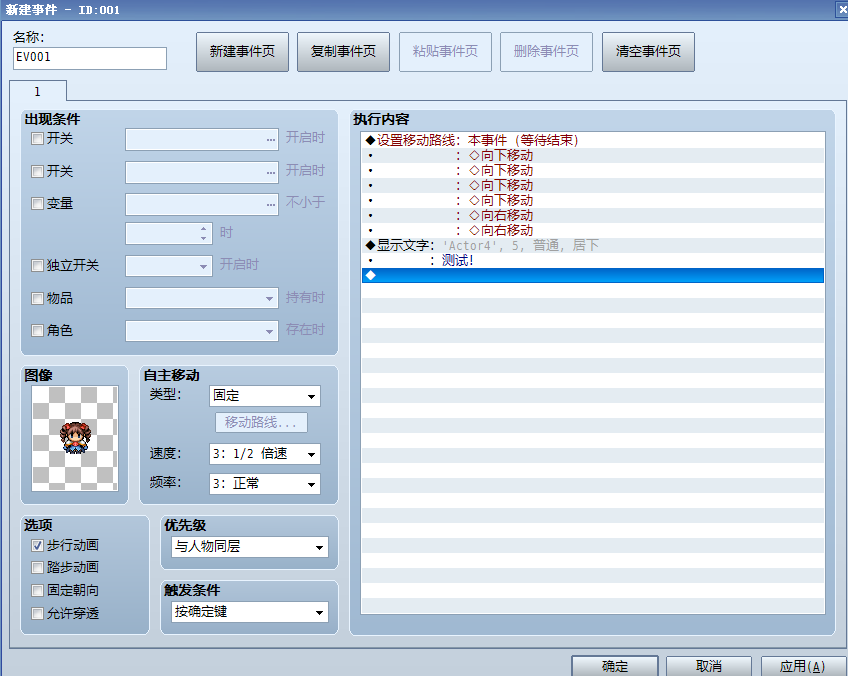Screen dimensions: 848x676
Task: Click the 新建事件页 button
Action: point(242,52)
